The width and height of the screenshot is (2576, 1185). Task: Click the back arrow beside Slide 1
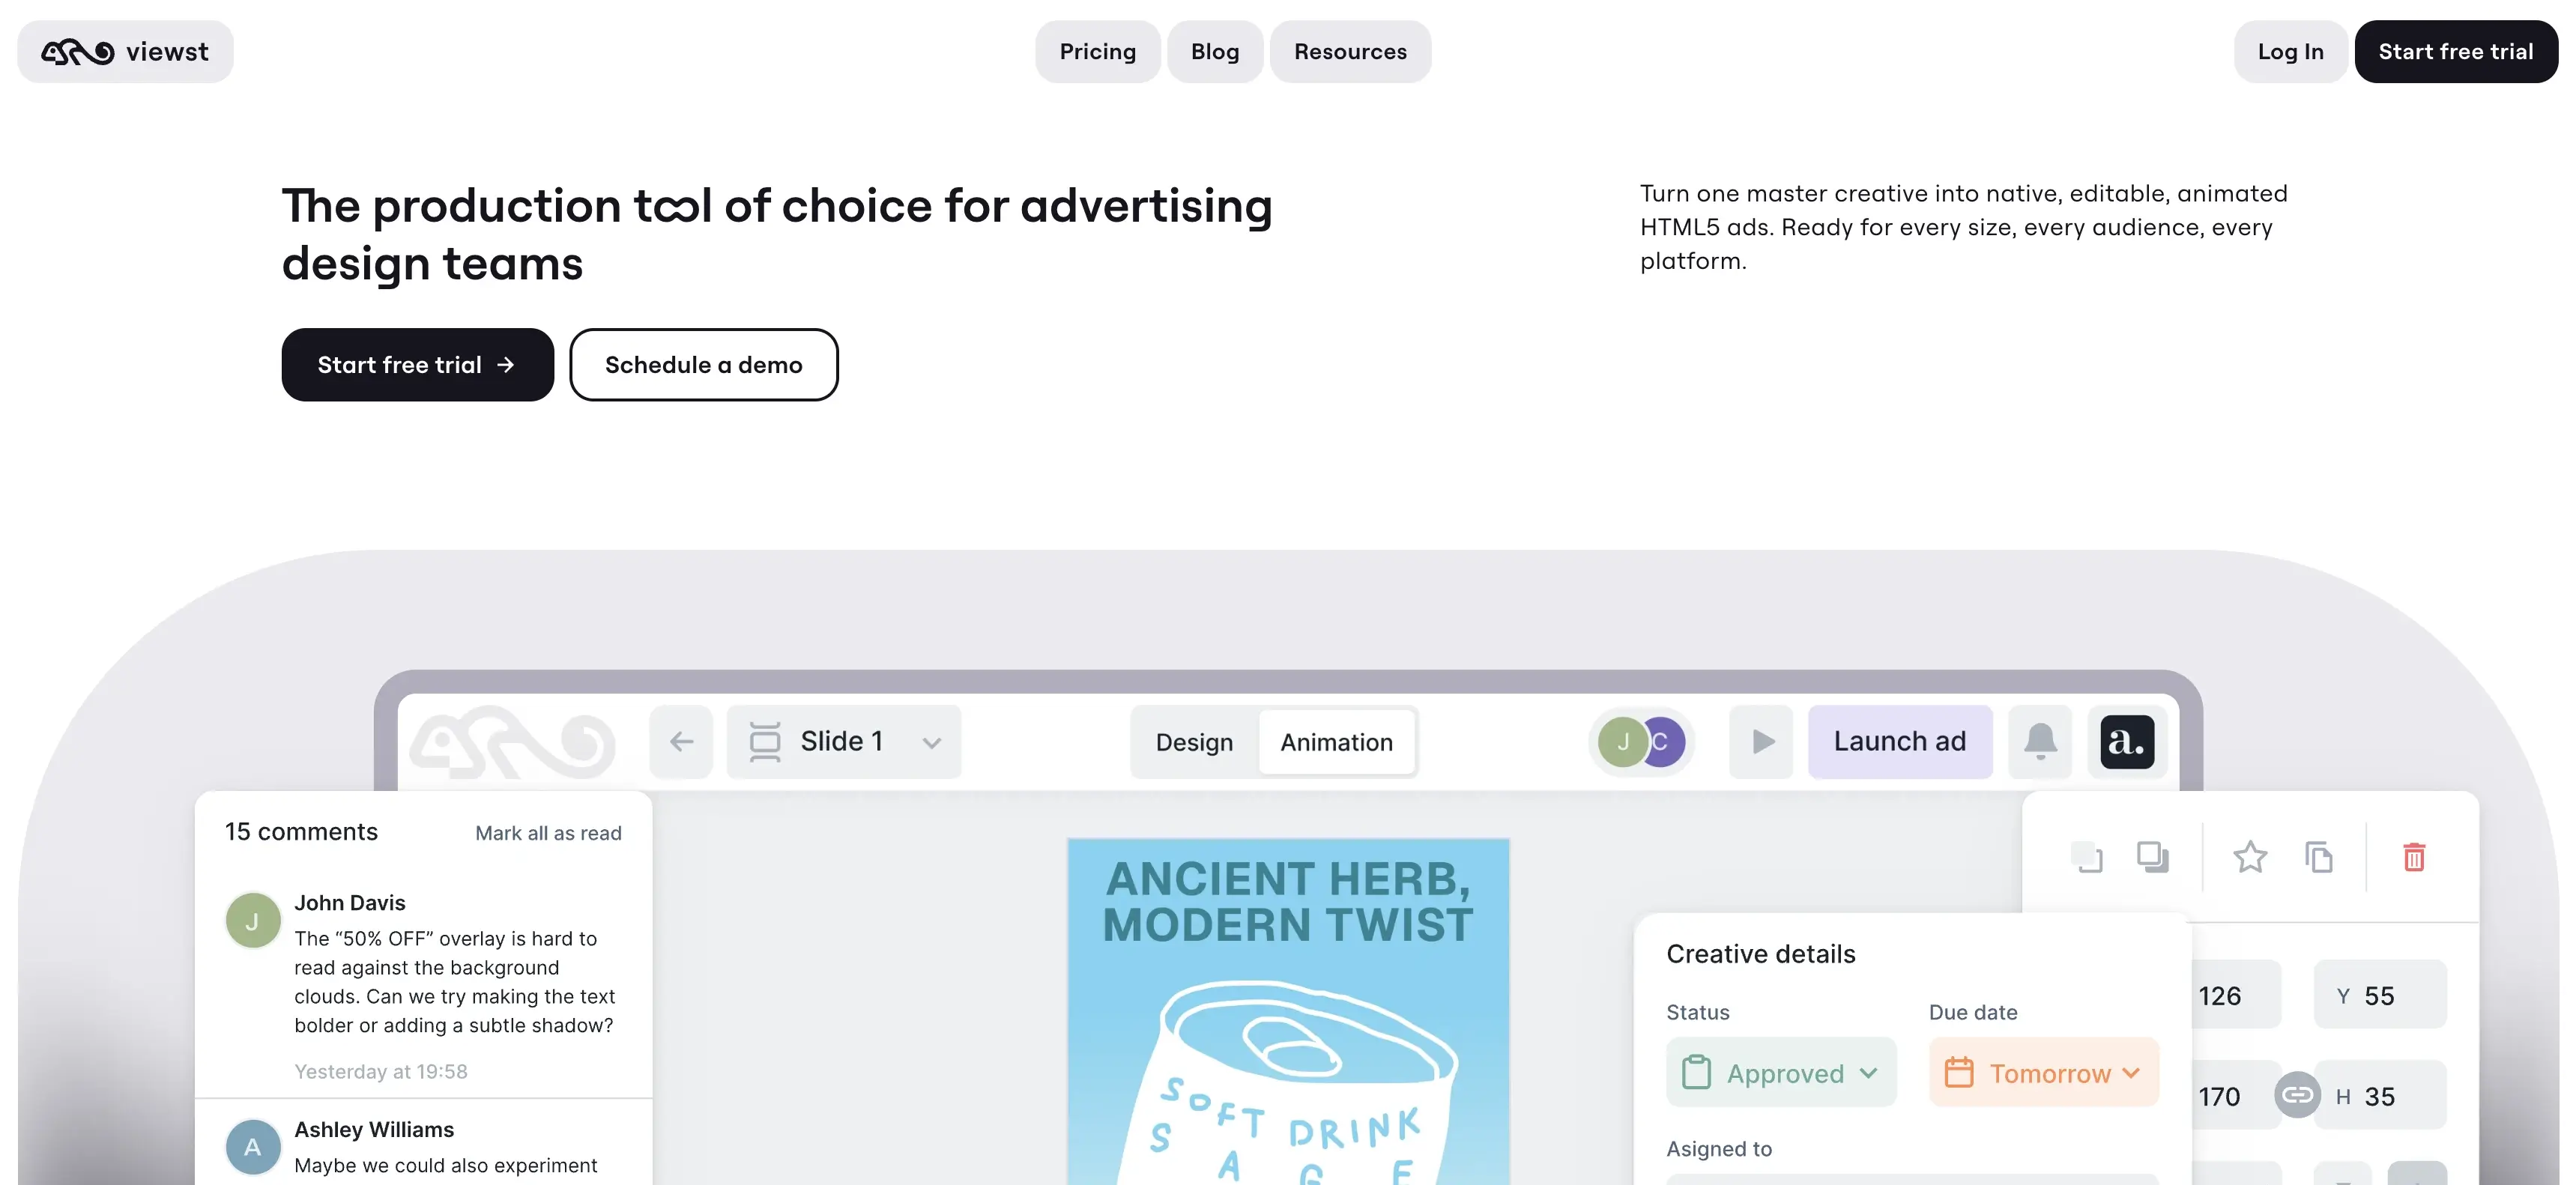pos(681,741)
